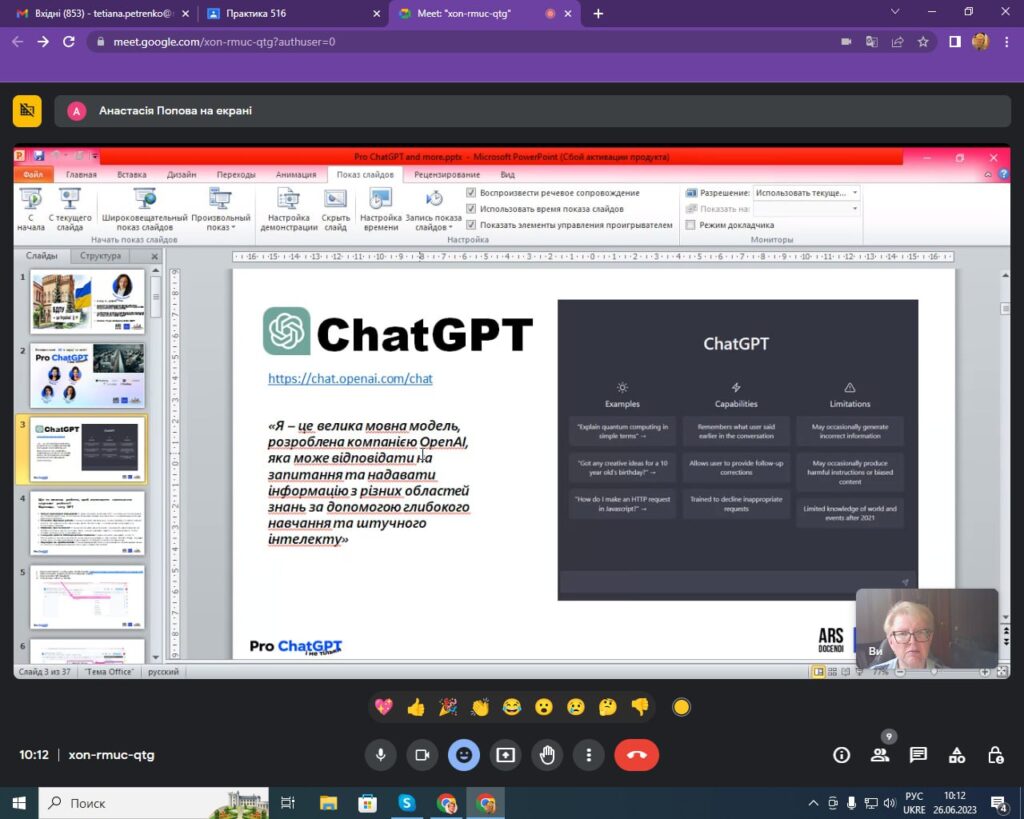Turn off the camera in Meet
The width and height of the screenshot is (1024, 819).
422,755
